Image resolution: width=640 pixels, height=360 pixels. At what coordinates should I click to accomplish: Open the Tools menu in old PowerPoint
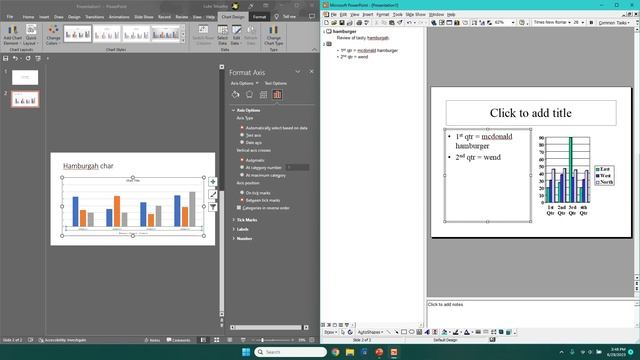[x=397, y=14]
